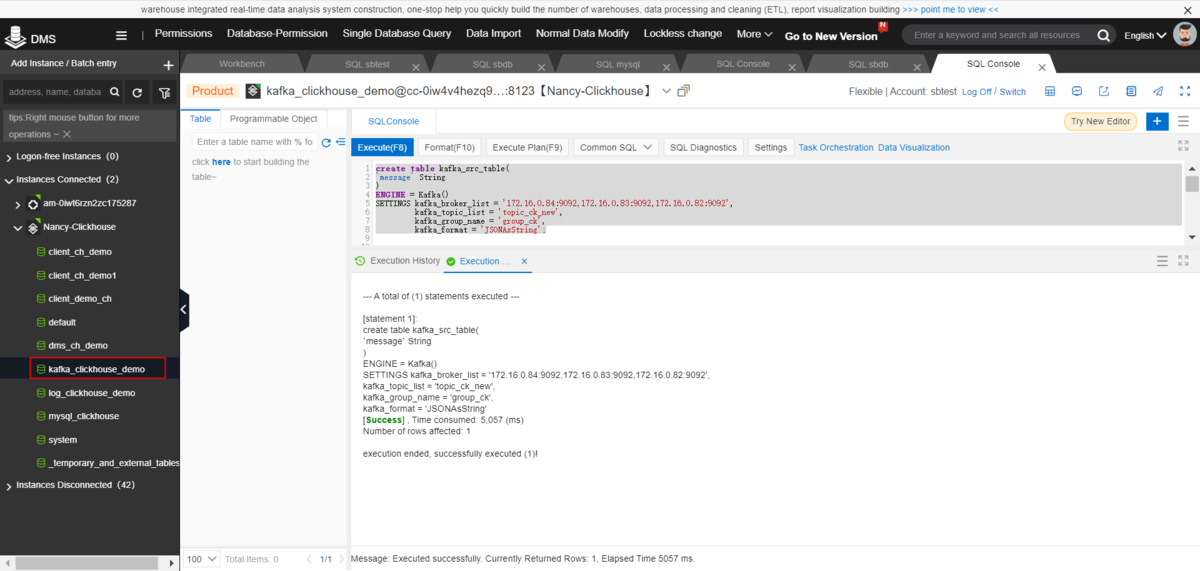1200x571 pixels.
Task: Open the monitor chart icon in header
Action: click(x=1077, y=91)
